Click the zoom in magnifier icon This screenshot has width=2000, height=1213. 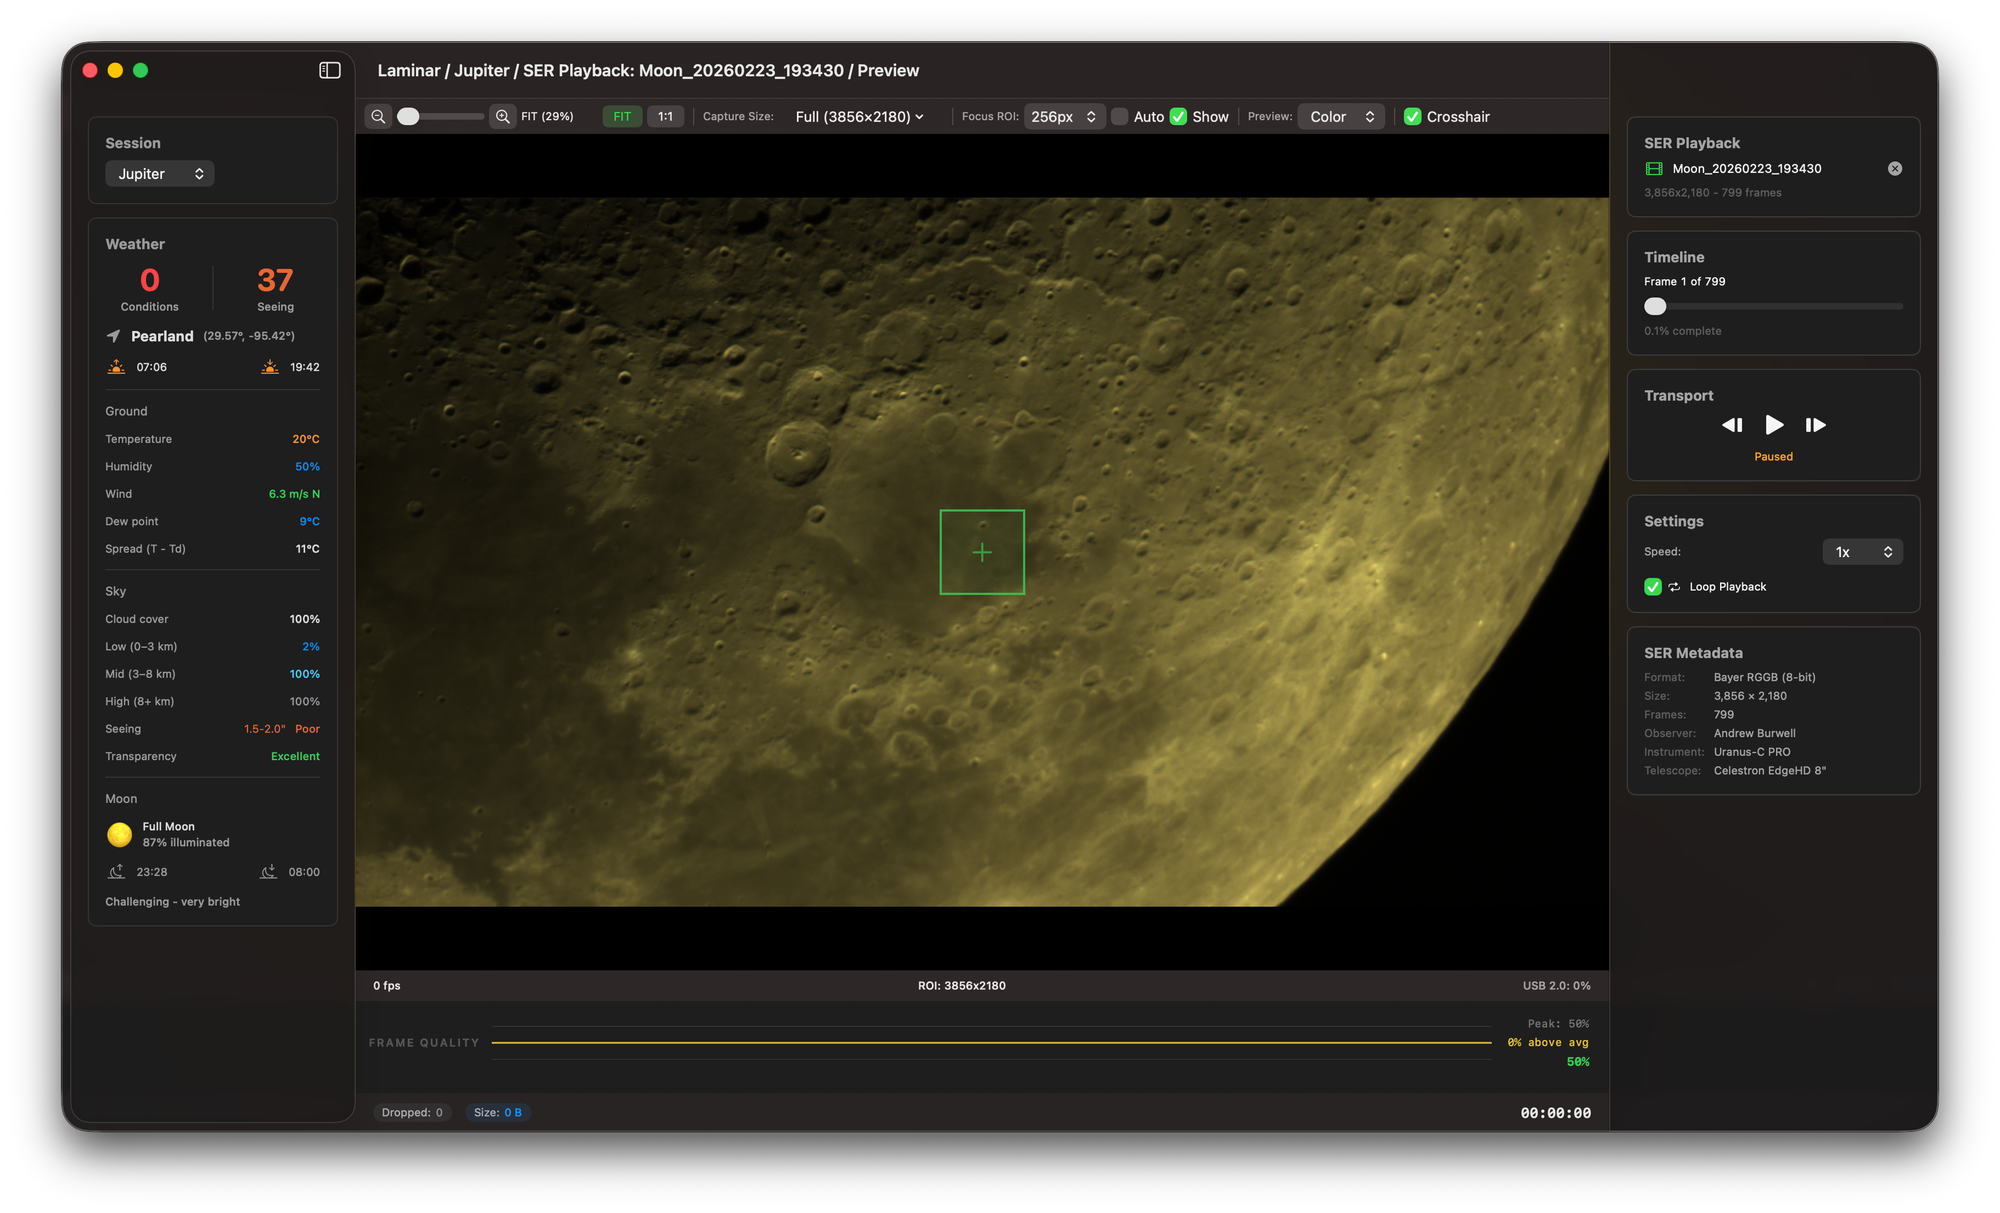click(502, 116)
